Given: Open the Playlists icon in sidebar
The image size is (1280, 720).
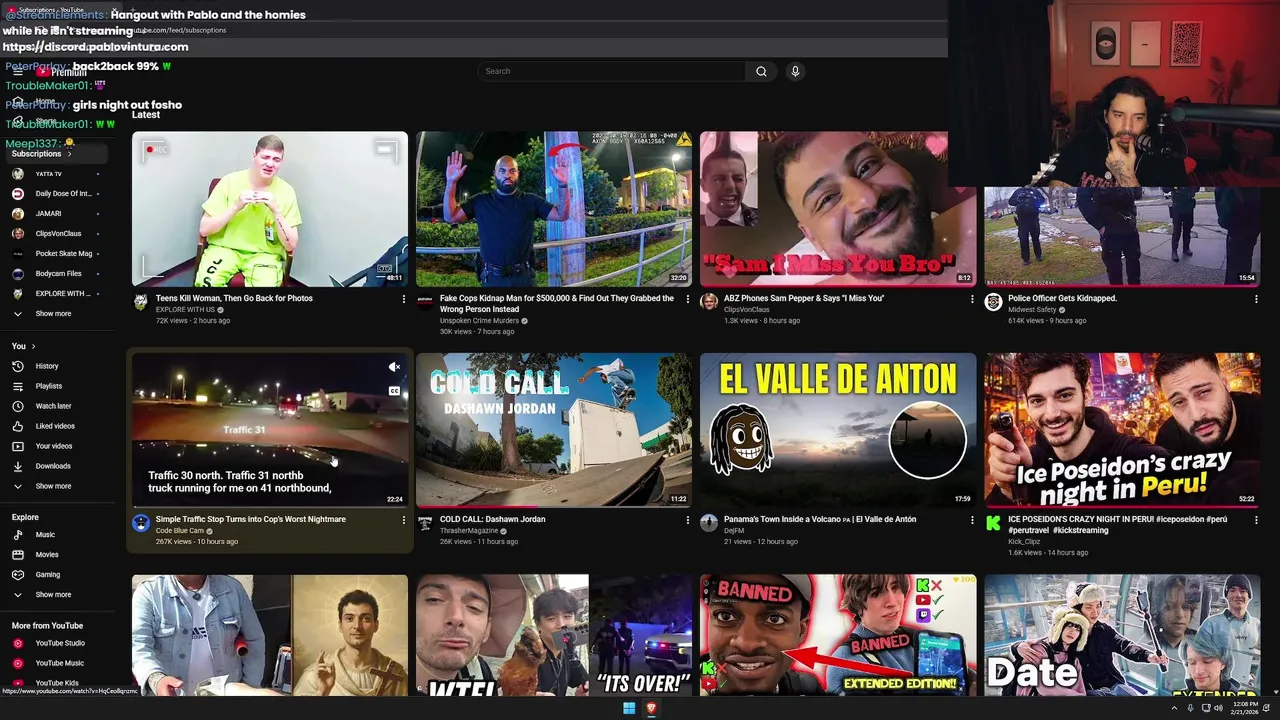Looking at the screenshot, I should click(17, 386).
